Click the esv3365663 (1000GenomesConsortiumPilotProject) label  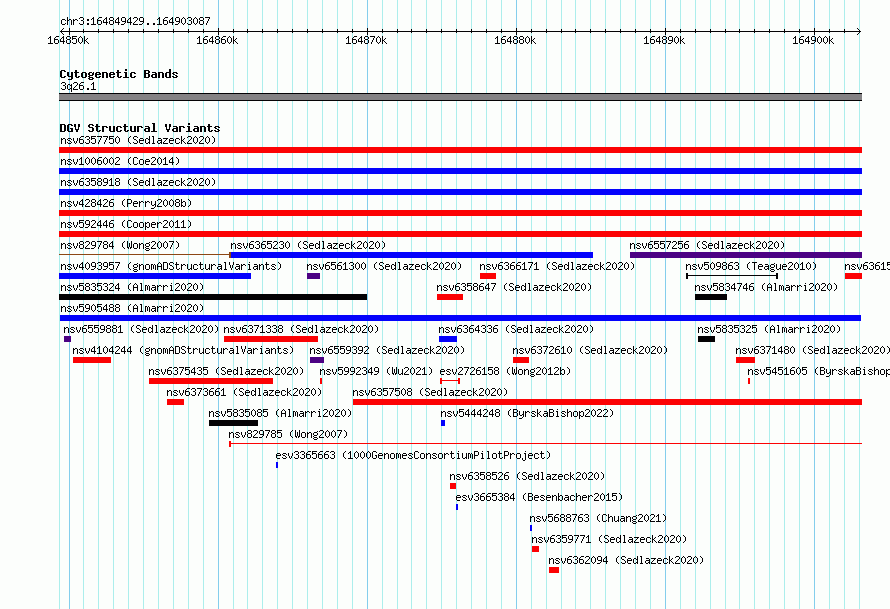[x=413, y=455]
